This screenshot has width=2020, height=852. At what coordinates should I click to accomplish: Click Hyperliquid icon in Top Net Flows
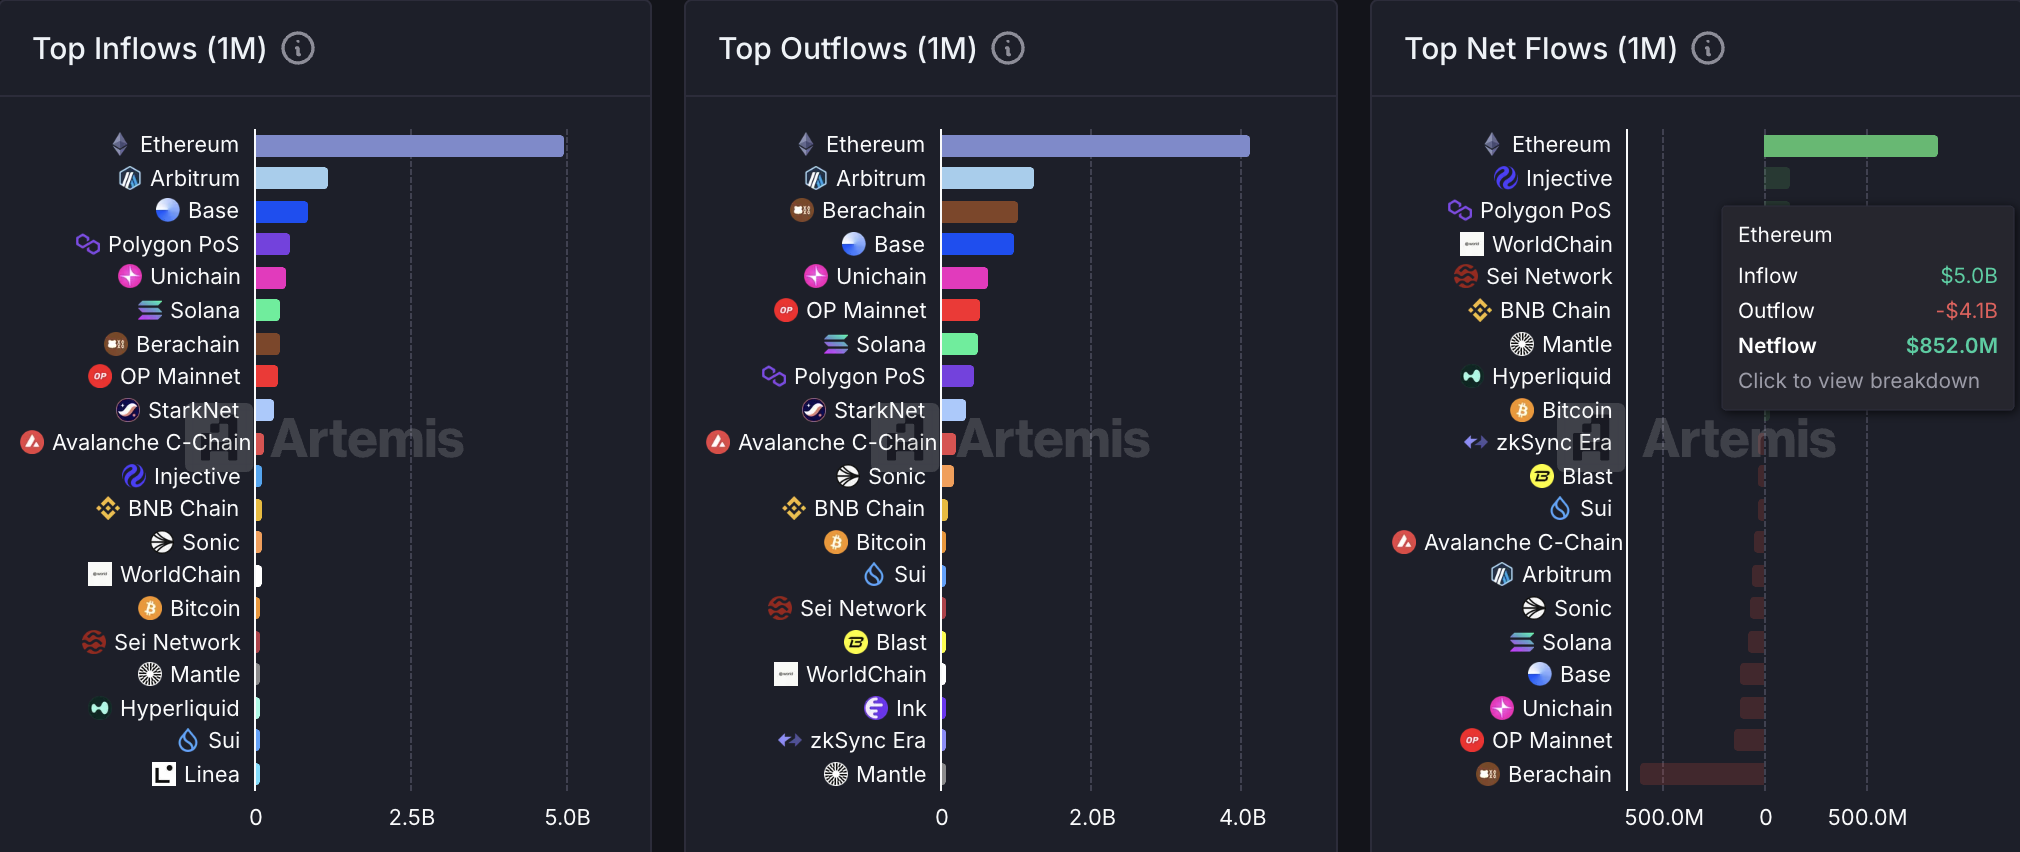[1472, 376]
